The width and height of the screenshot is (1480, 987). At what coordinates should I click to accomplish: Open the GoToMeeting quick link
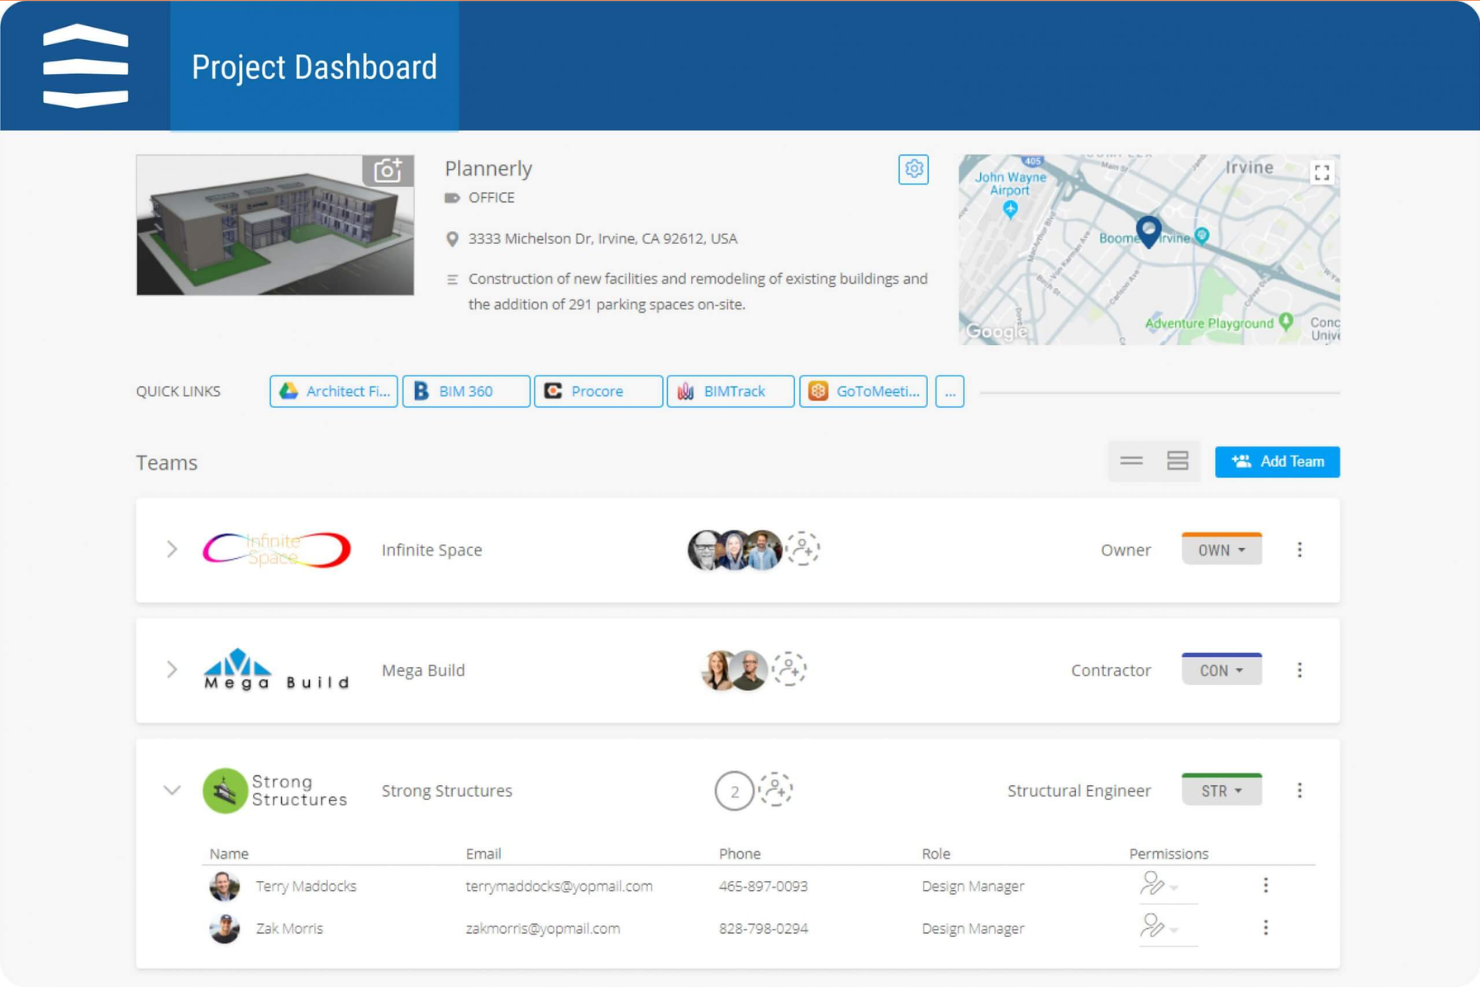[863, 391]
